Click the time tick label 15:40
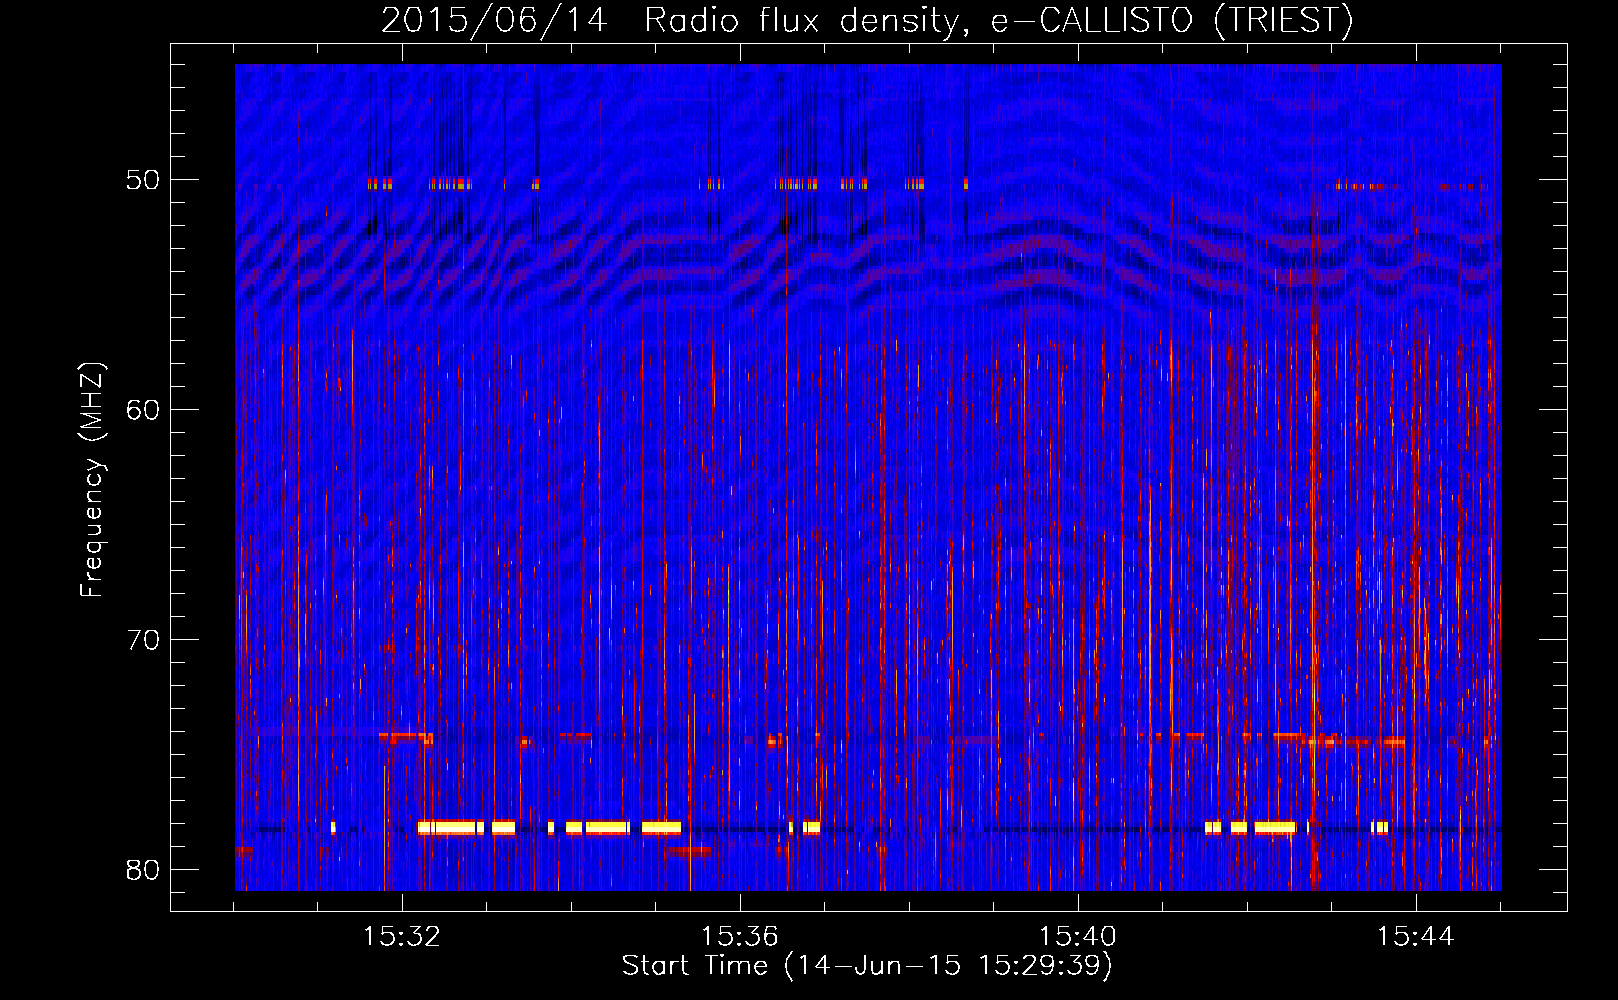This screenshot has height=1000, width=1618. pyautogui.click(x=1078, y=937)
